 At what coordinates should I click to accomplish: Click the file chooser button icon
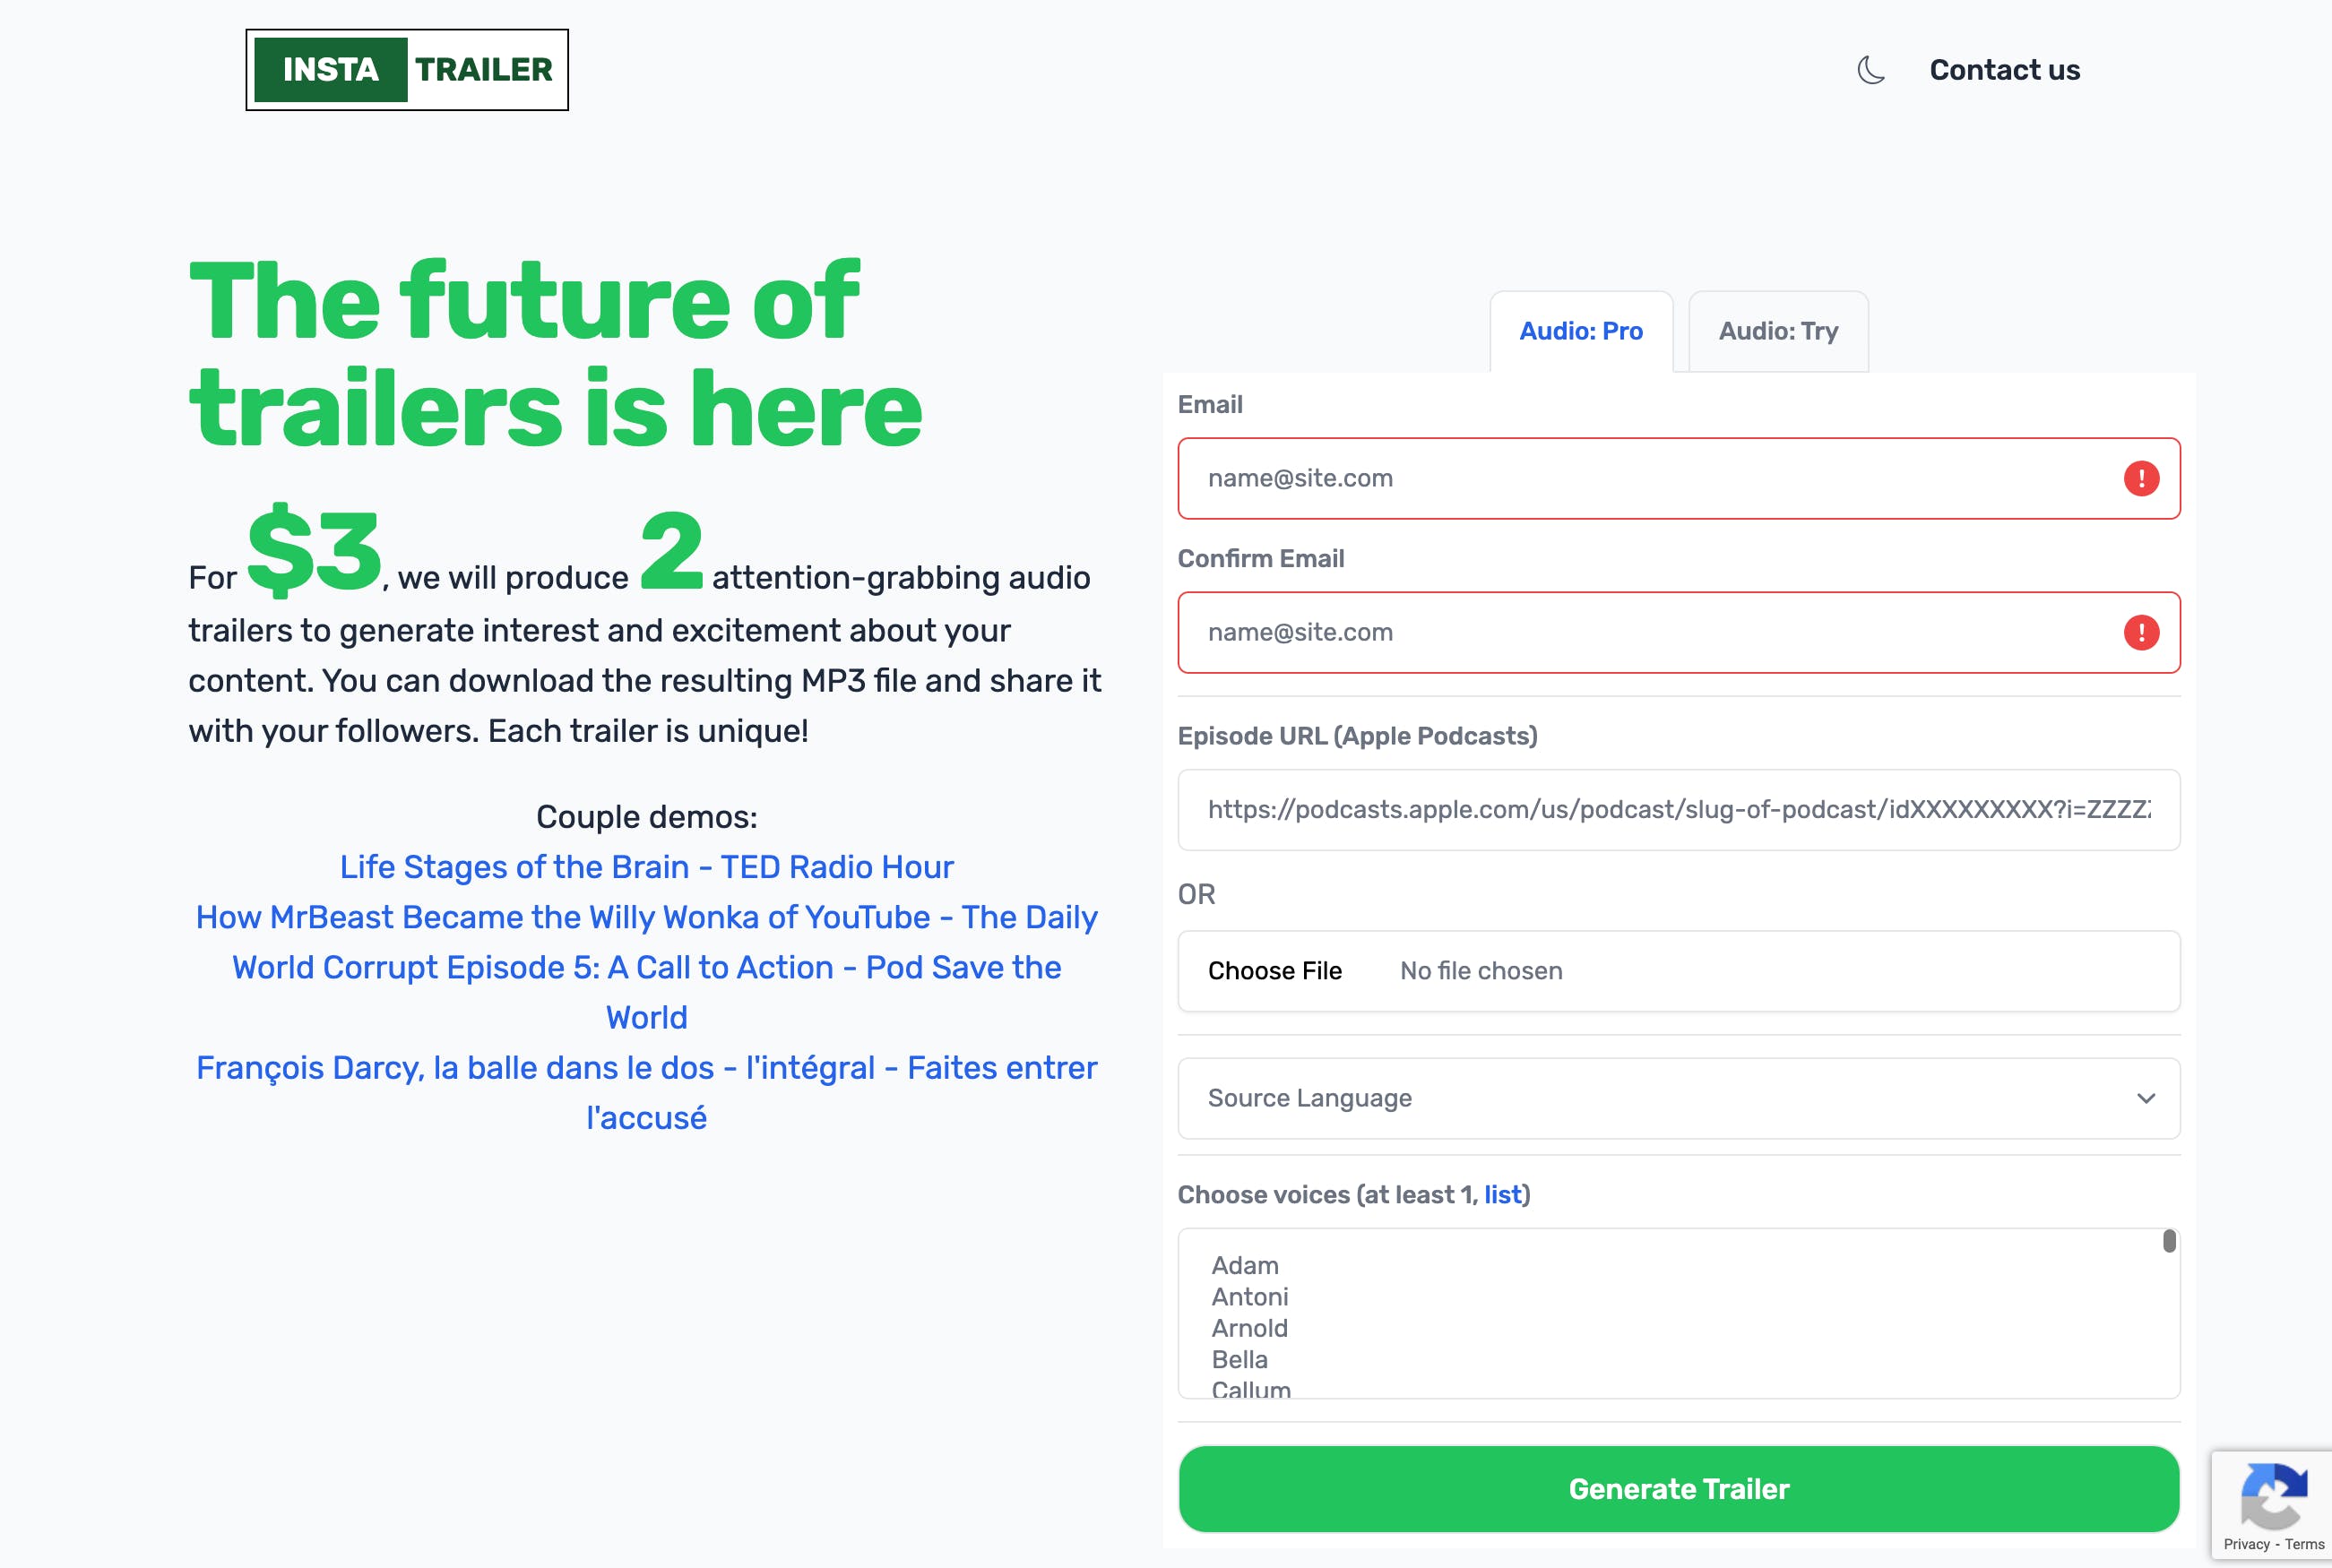click(x=1276, y=969)
